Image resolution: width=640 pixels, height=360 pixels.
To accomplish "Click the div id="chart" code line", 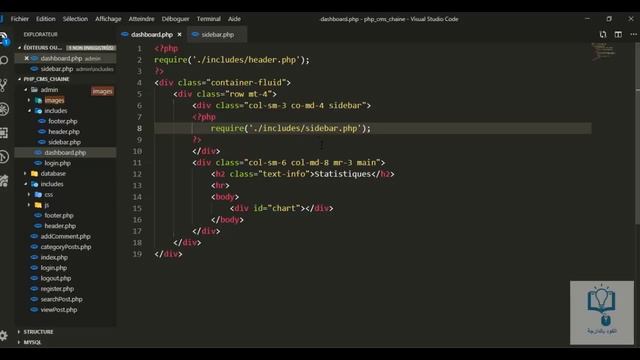I will tap(282, 209).
